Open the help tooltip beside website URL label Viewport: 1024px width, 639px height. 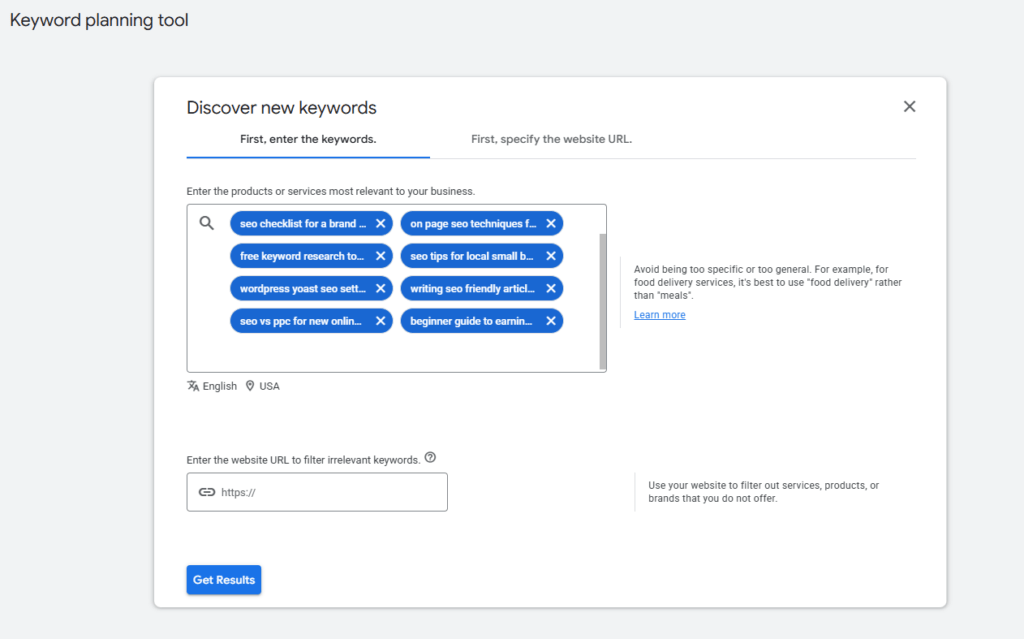click(x=430, y=457)
